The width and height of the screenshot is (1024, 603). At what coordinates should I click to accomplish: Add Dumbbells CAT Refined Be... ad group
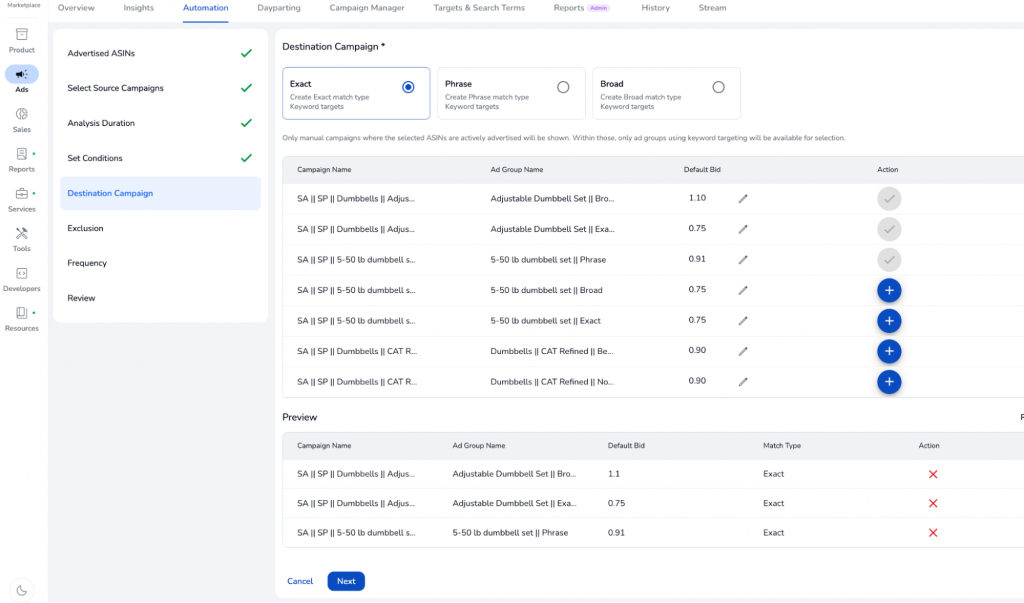click(x=889, y=351)
